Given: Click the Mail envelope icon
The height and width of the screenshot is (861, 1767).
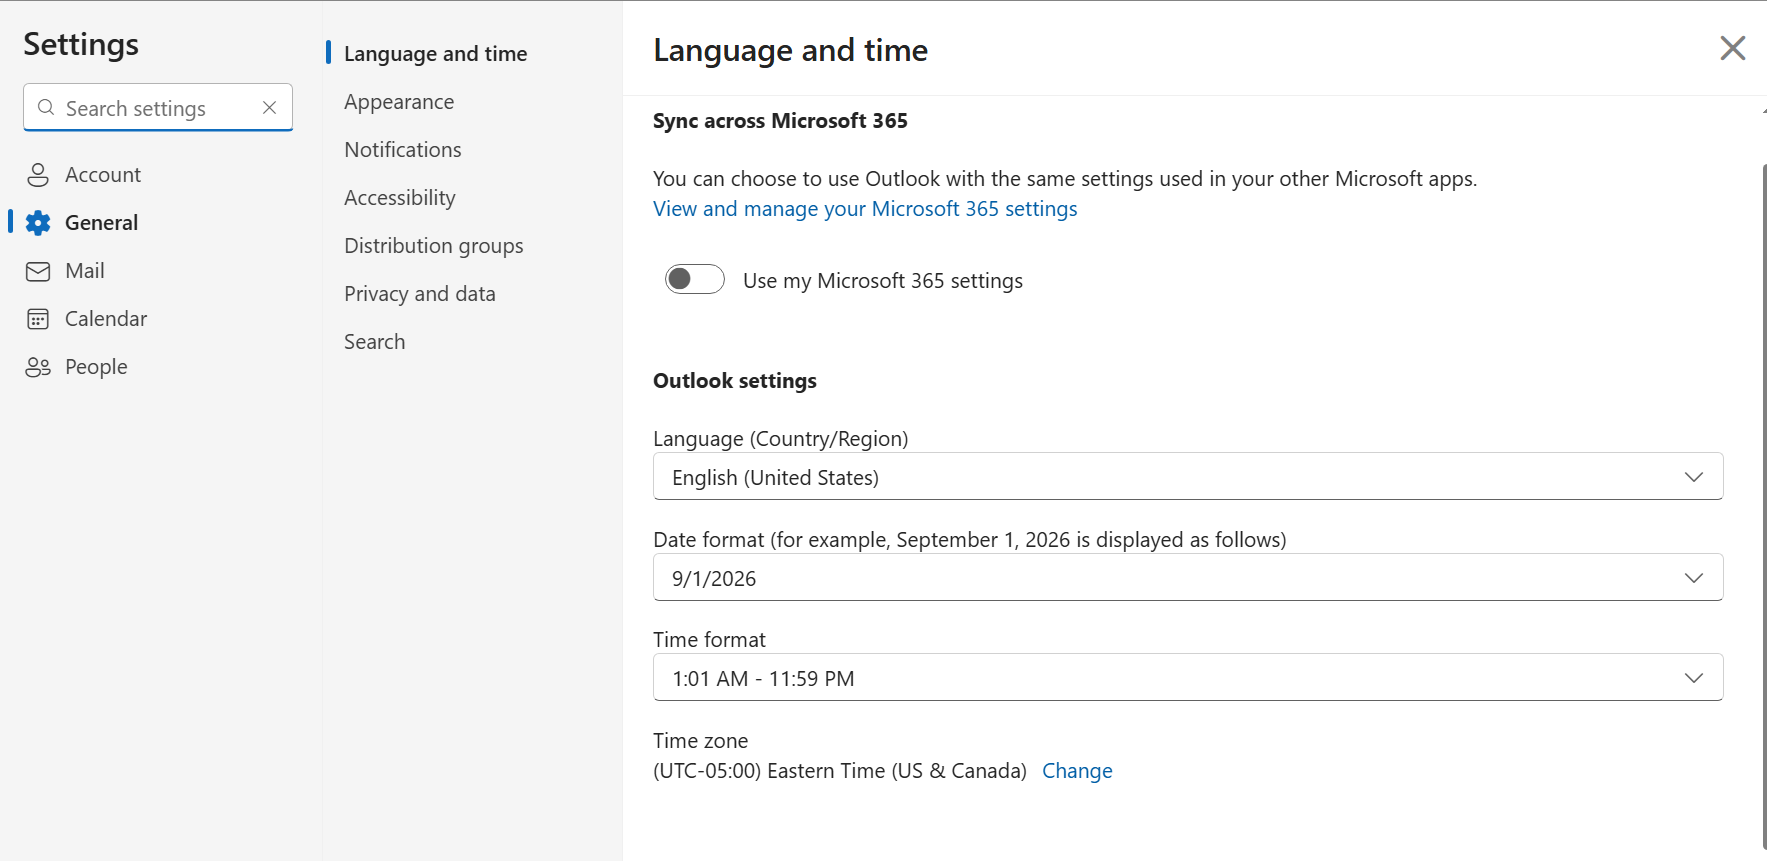Looking at the screenshot, I should tap(38, 271).
